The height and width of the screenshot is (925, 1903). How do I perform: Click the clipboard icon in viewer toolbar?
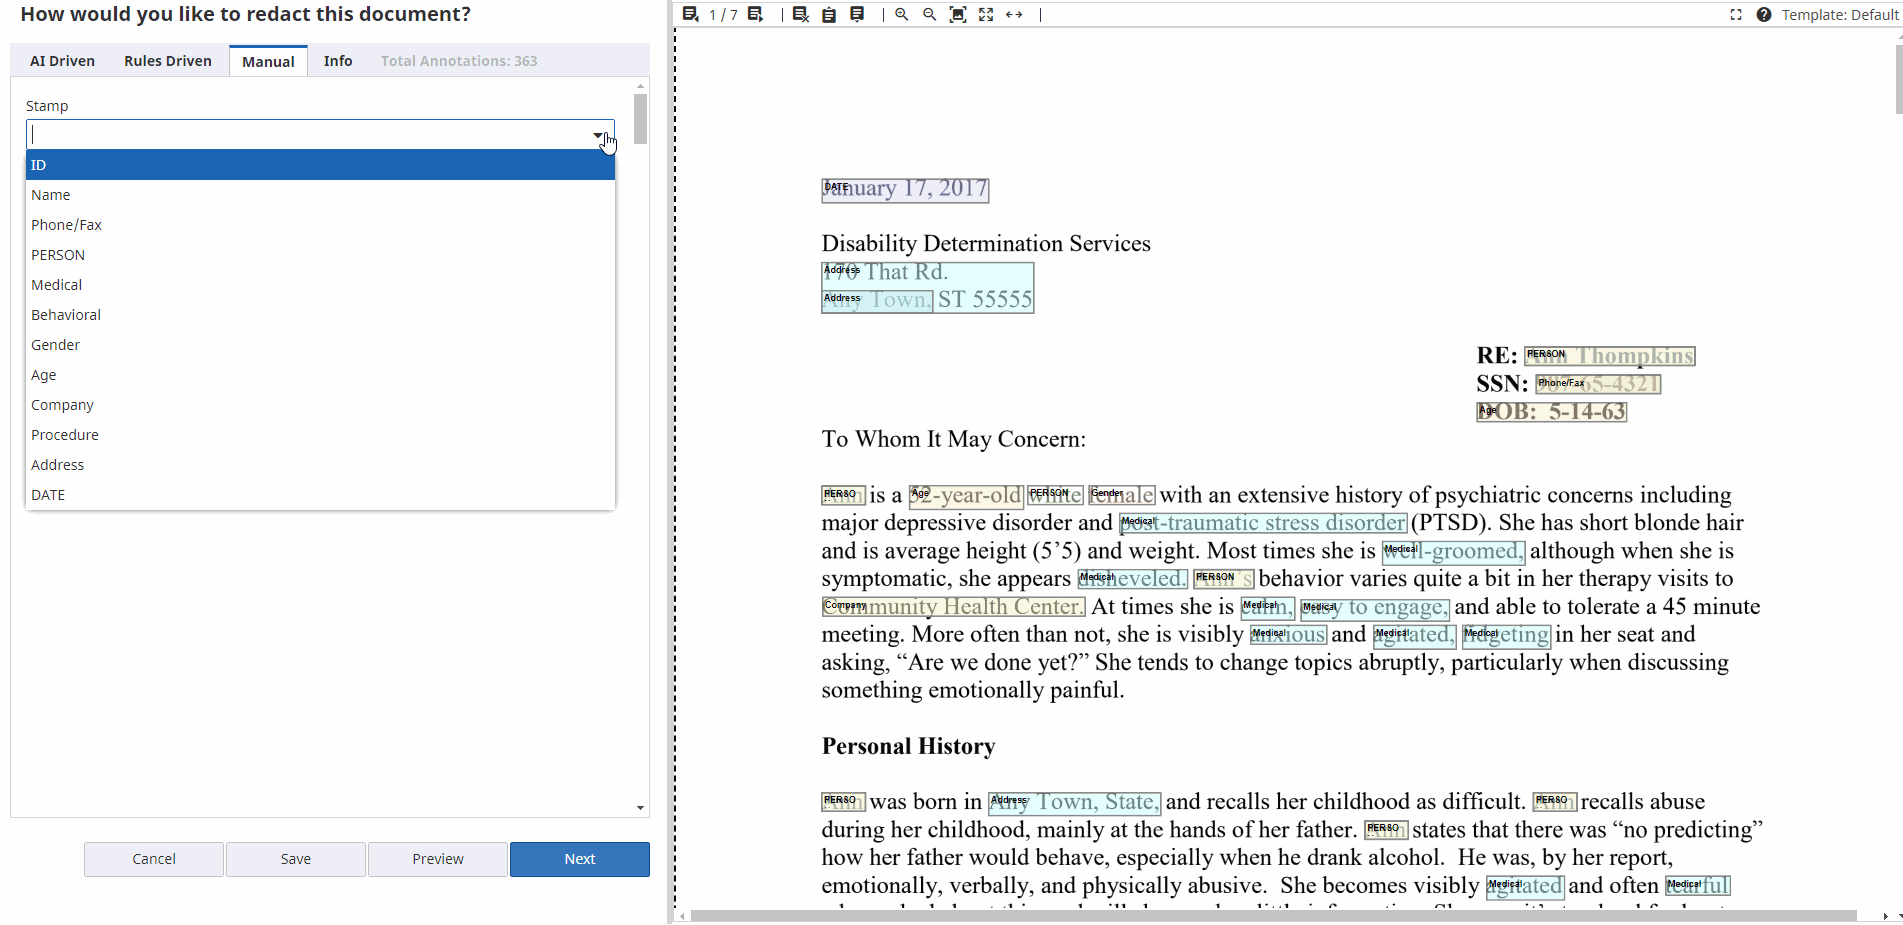coord(829,14)
